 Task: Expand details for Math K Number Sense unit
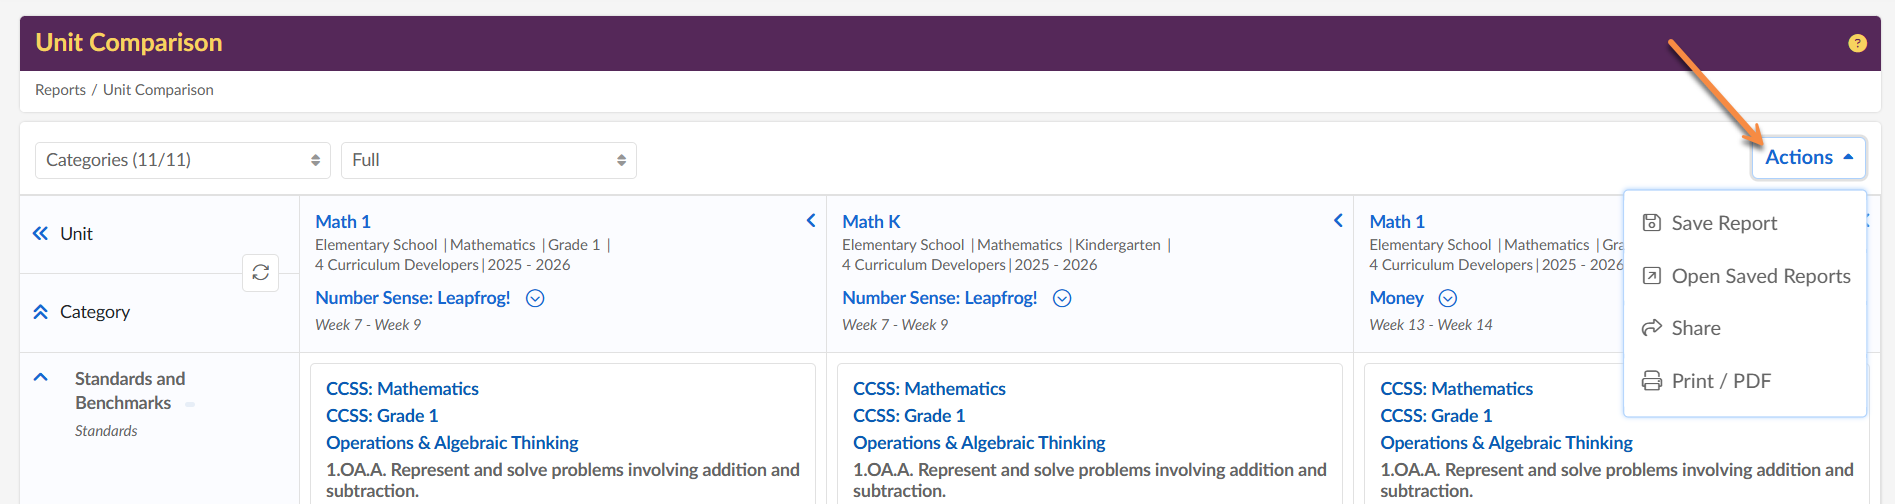pyautogui.click(x=1062, y=298)
